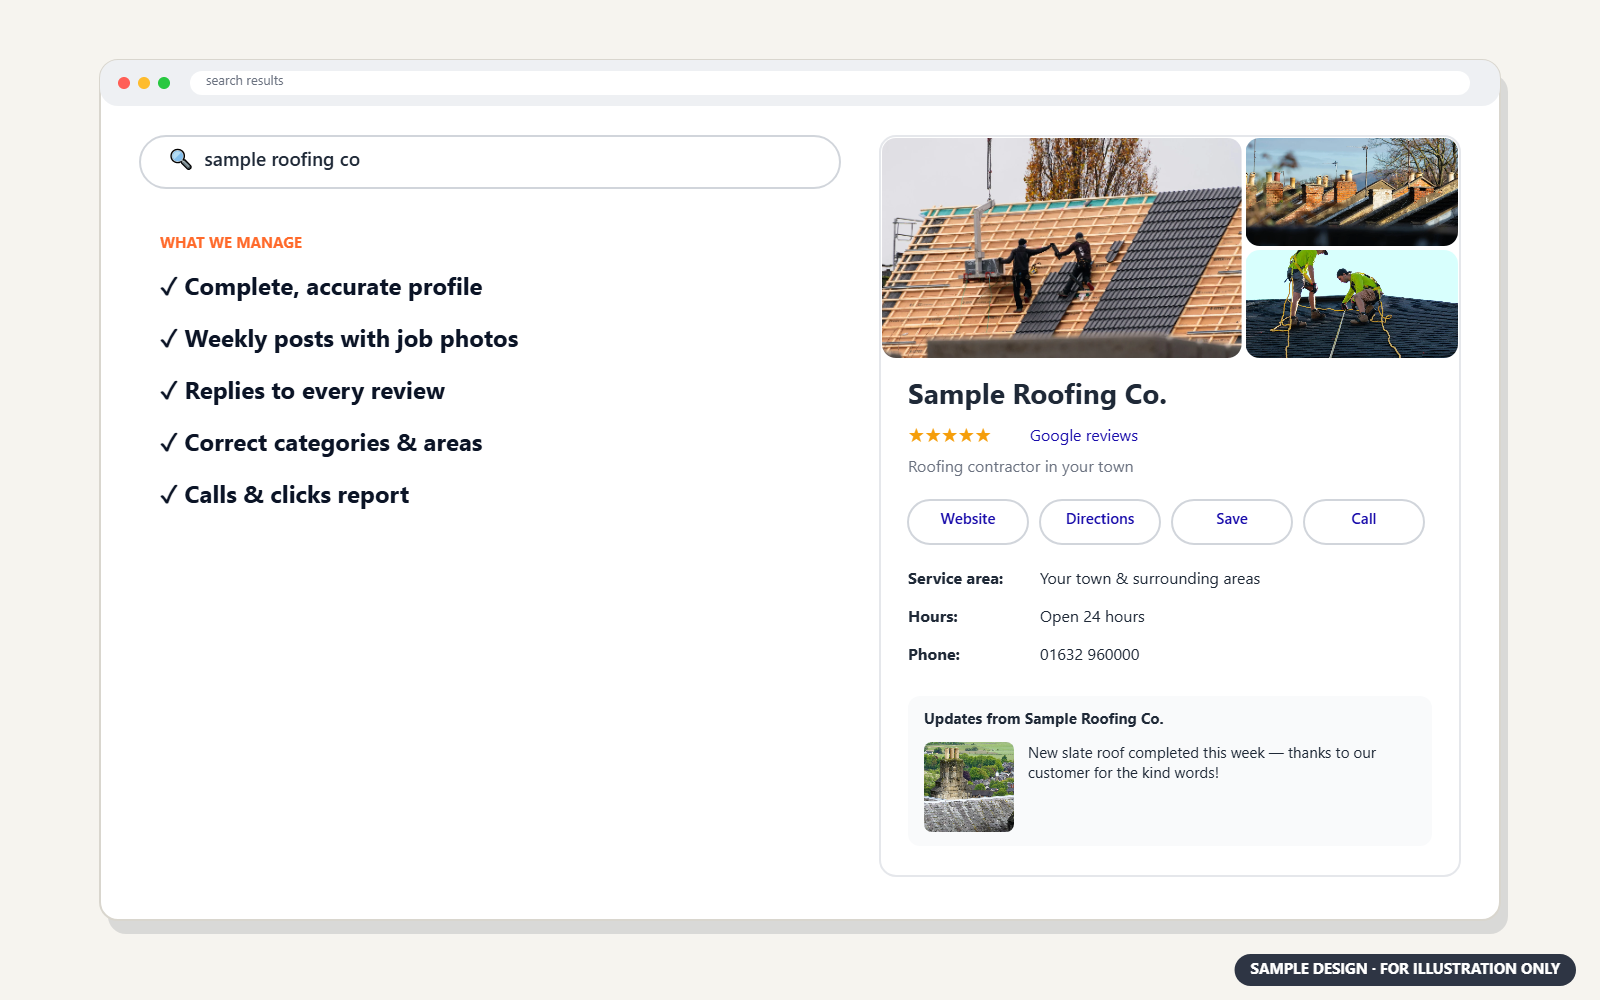1600x1000 pixels.
Task: Click 'Your town & surrounding areas' value
Action: pyautogui.click(x=1150, y=579)
